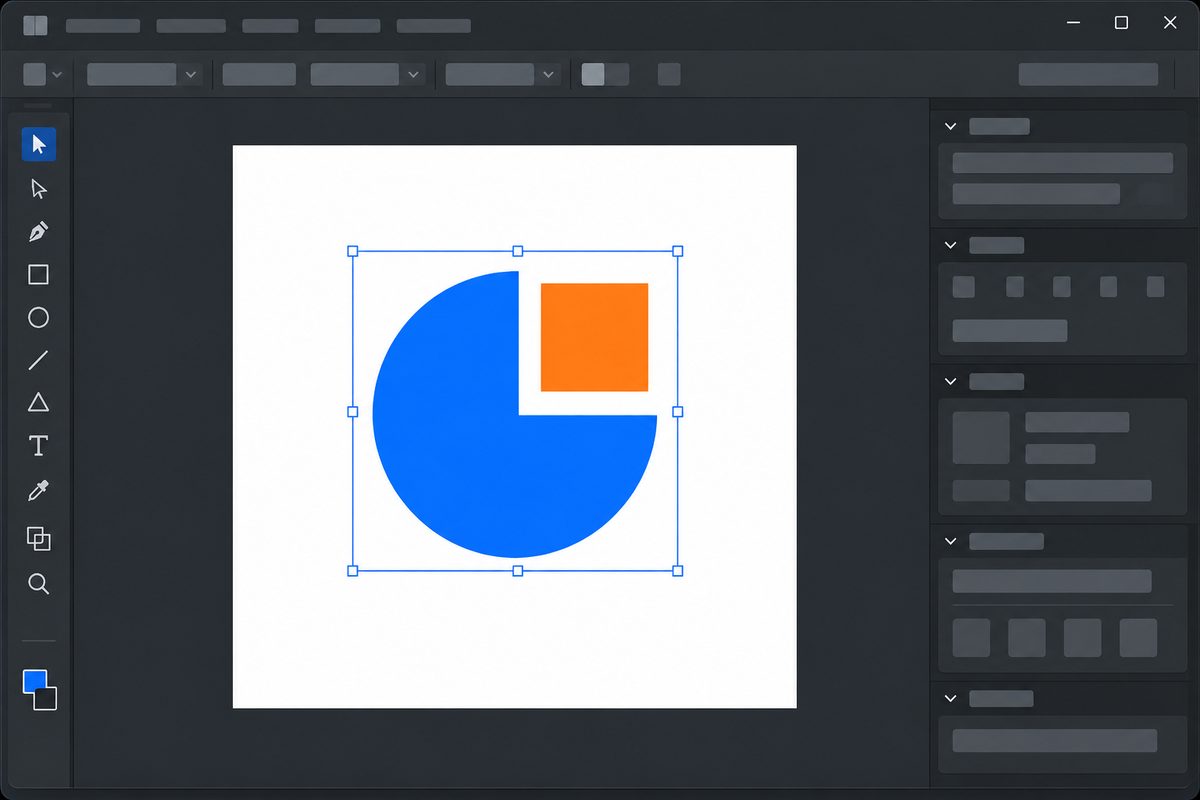Click the app logo icon in the title bar
Screen dimensions: 1200x800
[x=35, y=25]
